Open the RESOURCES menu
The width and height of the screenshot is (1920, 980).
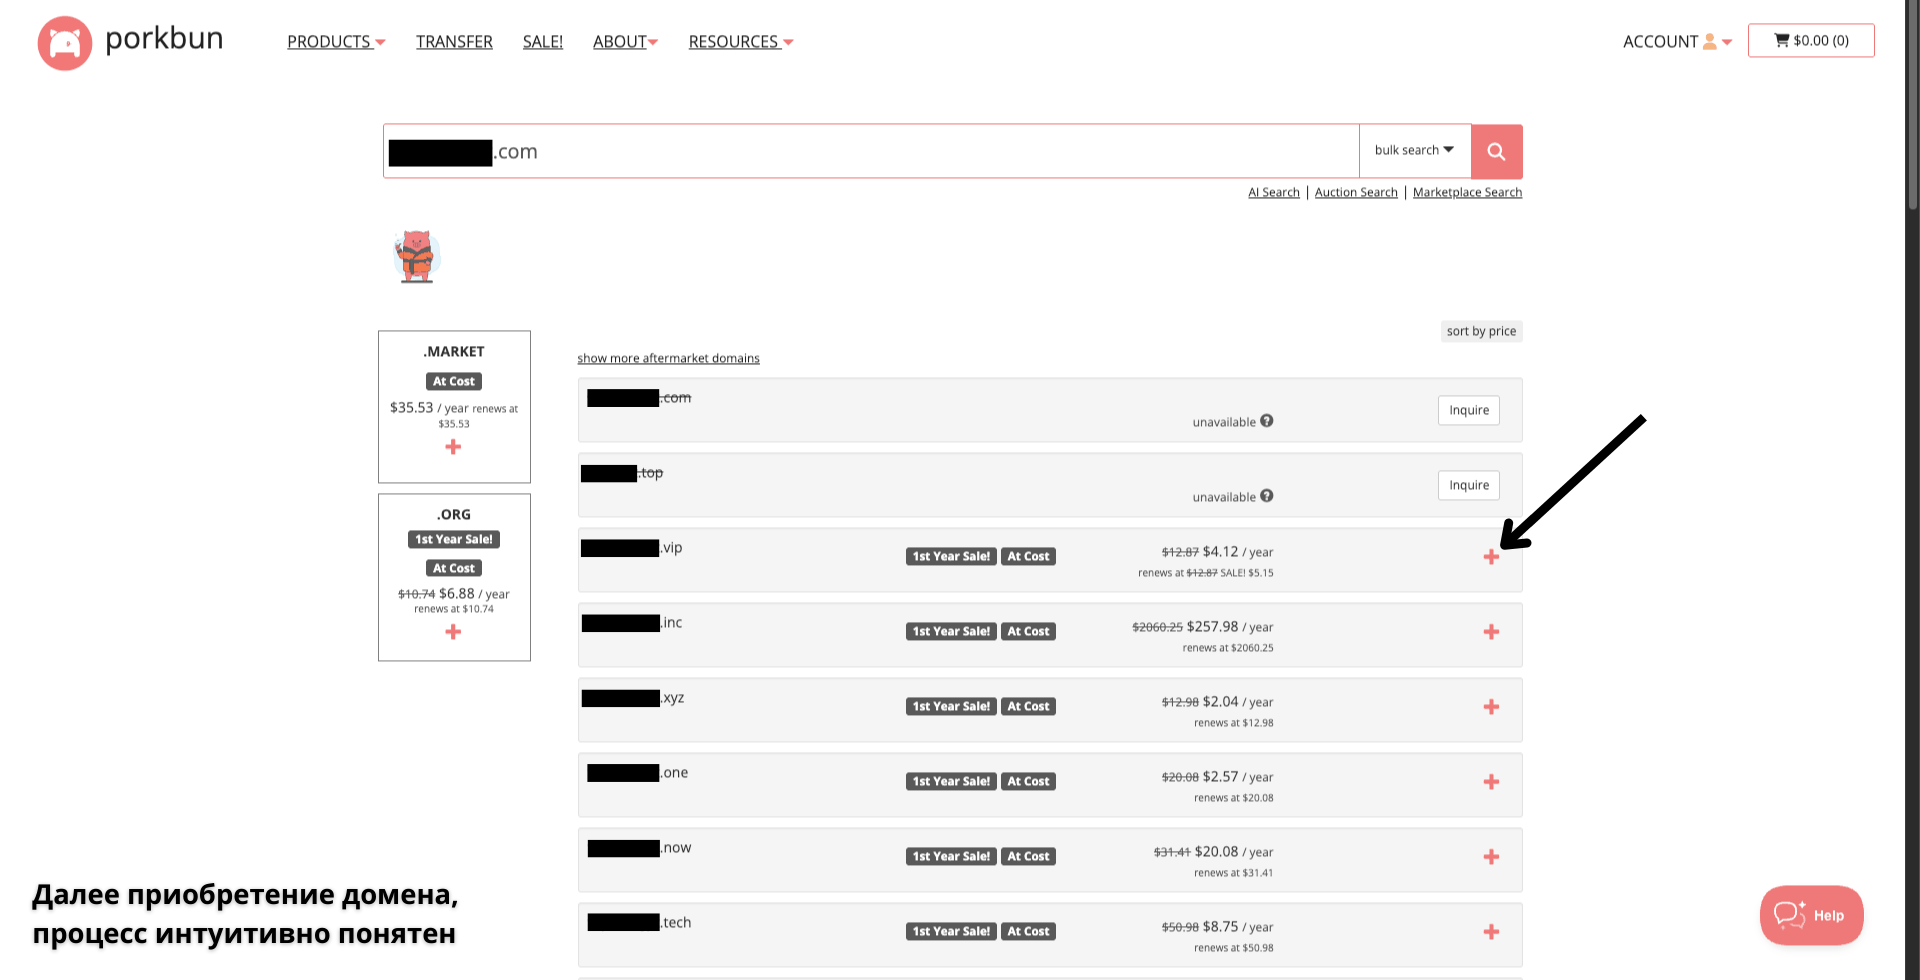740,42
